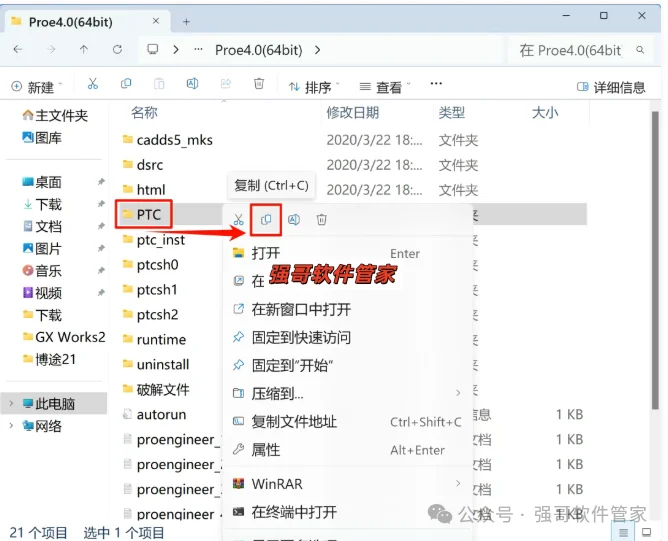
Task: Click the Rename icon in the toolbar
Action: (x=193, y=84)
